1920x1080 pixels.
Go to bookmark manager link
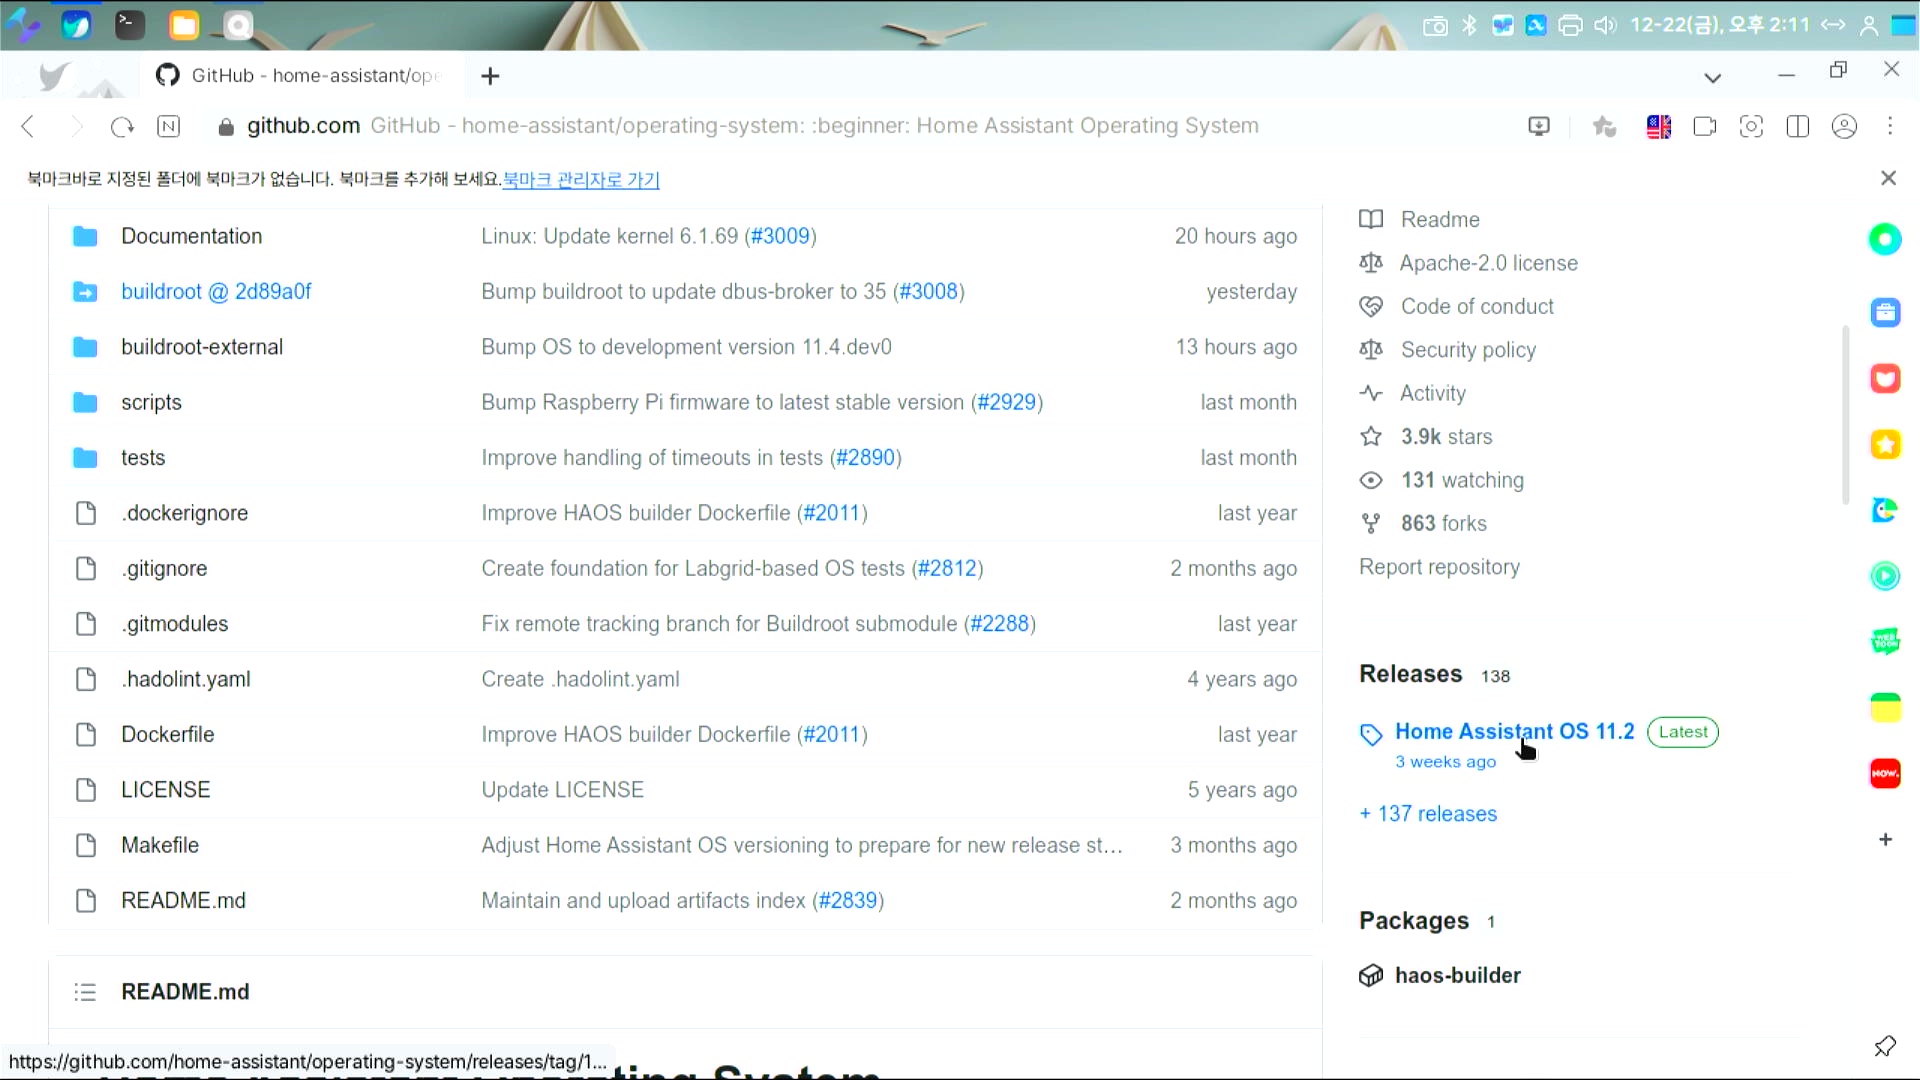[x=581, y=179]
